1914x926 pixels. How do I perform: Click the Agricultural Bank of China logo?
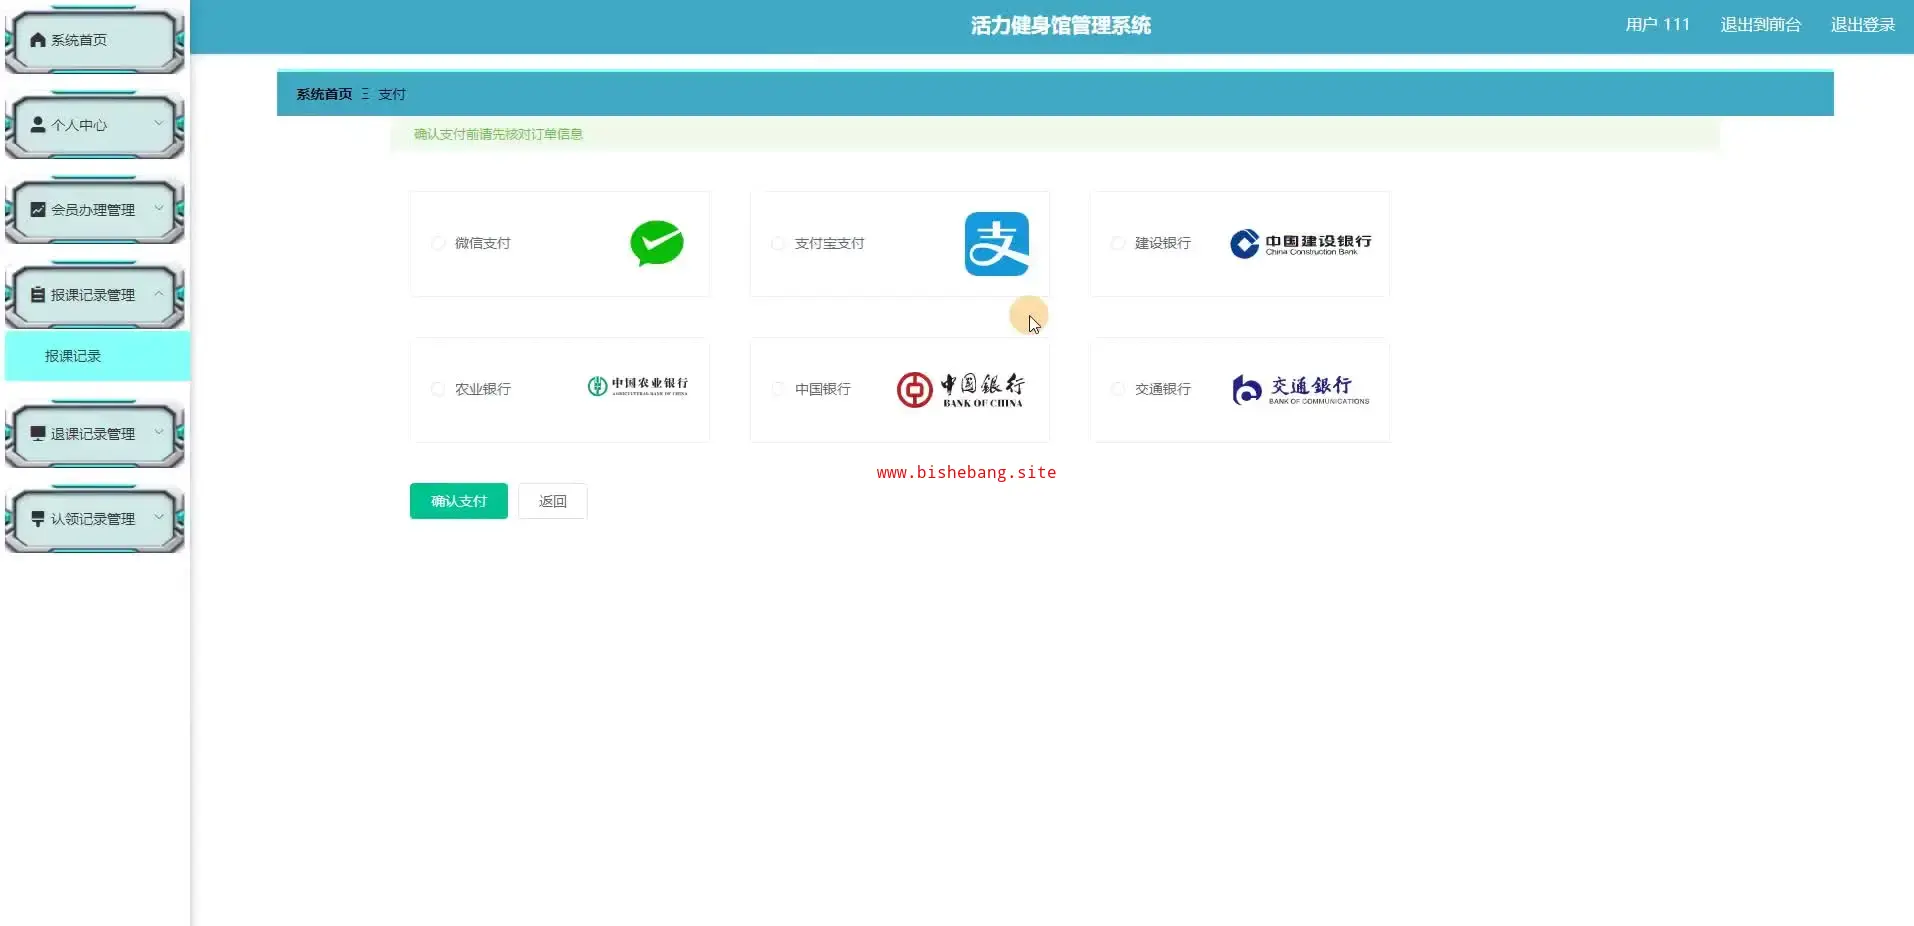[638, 386]
